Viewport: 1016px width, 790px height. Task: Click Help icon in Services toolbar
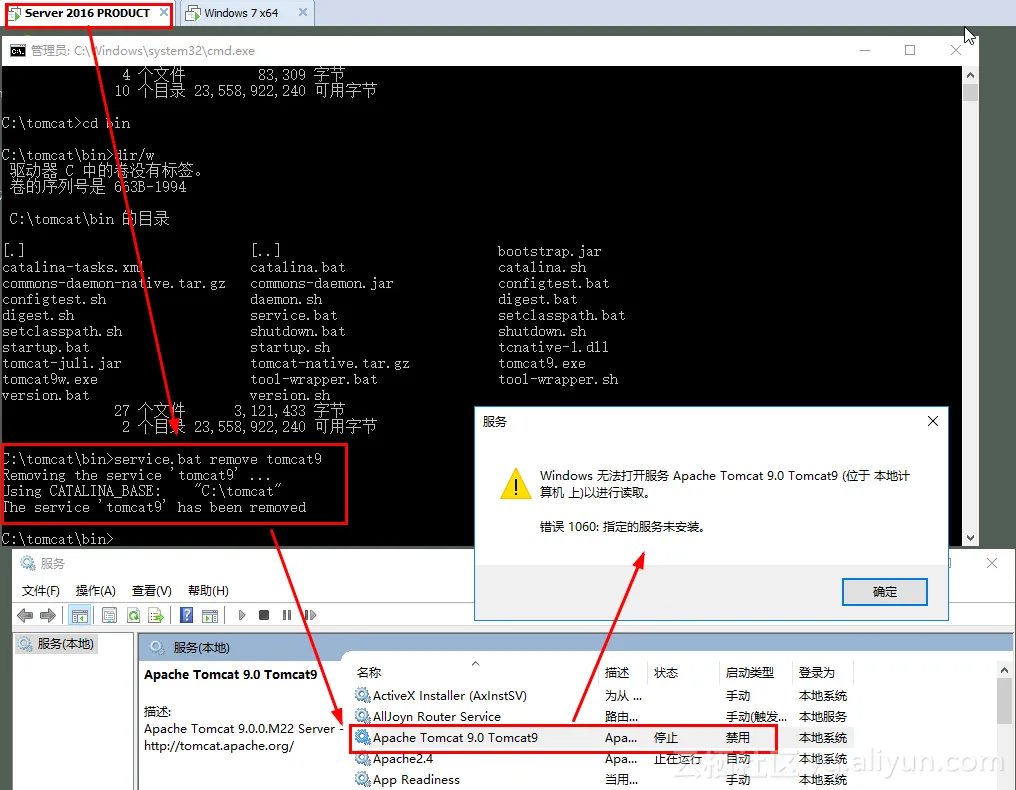coord(187,615)
